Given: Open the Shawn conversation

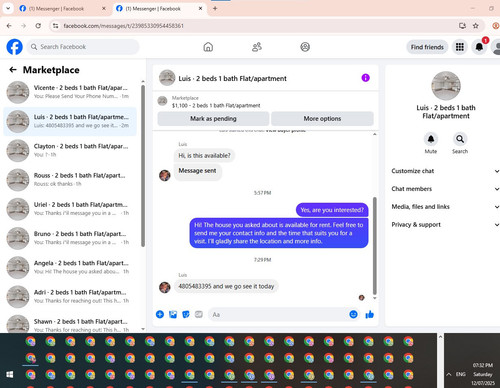Looking at the screenshot, I should tap(70, 324).
